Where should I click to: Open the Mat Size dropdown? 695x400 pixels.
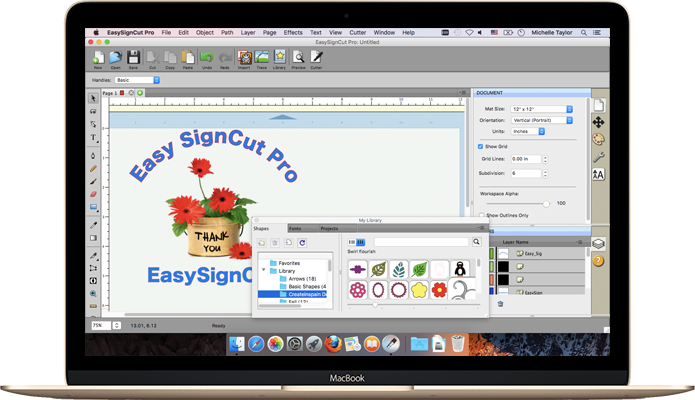541,107
